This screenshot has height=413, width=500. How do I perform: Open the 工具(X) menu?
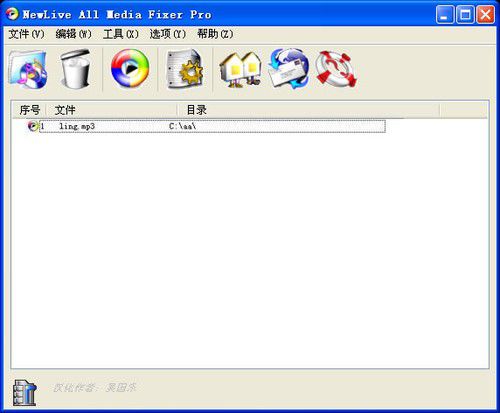click(x=121, y=34)
